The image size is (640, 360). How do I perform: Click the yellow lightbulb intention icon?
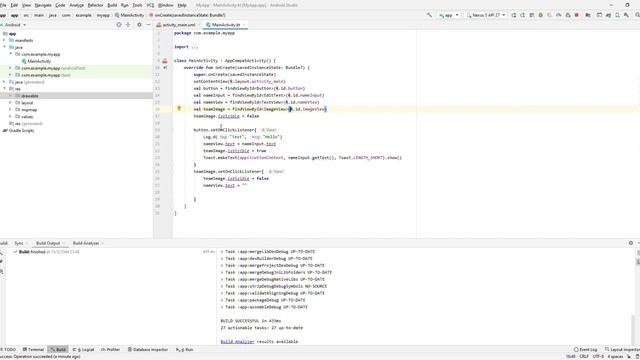(179, 109)
